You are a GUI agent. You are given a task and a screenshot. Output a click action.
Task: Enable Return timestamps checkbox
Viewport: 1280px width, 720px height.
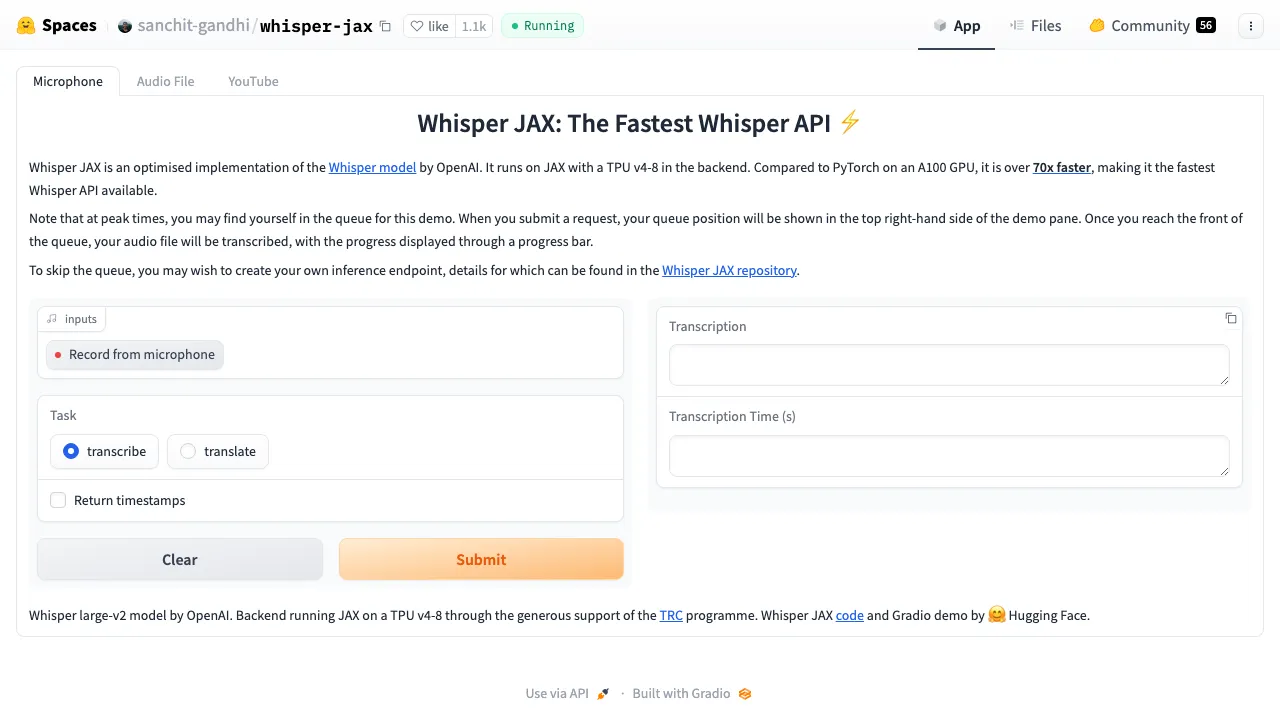point(58,500)
